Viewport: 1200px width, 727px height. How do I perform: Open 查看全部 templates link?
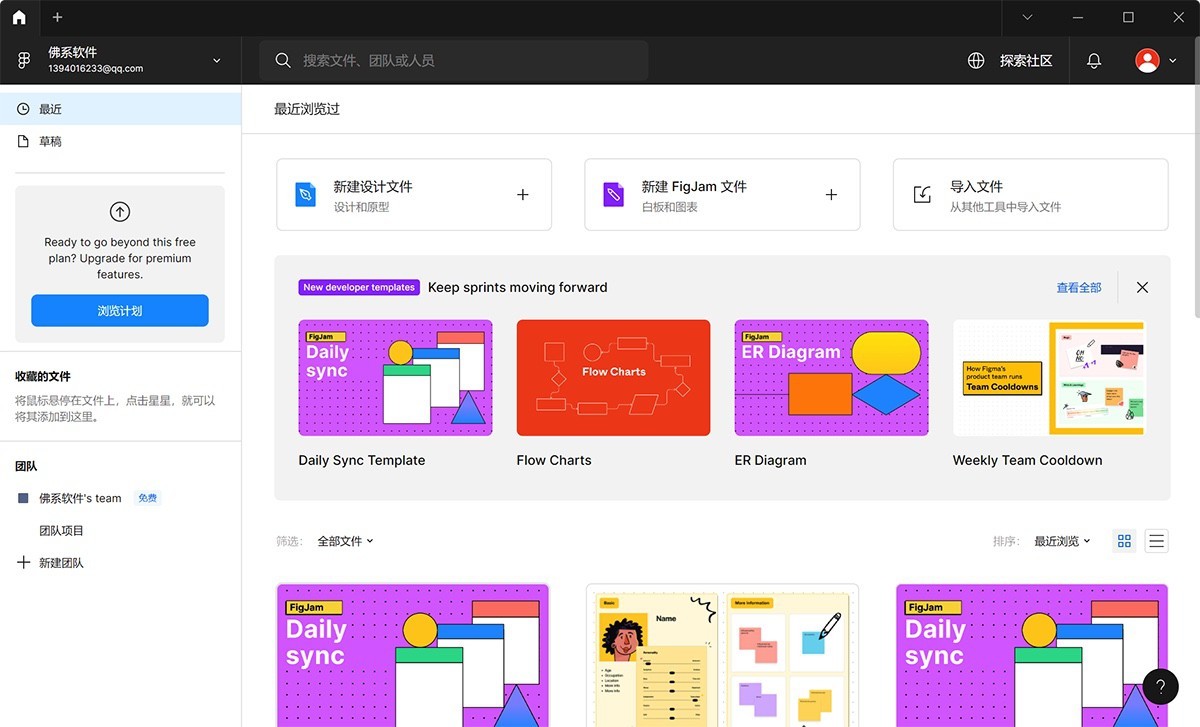coord(1078,287)
